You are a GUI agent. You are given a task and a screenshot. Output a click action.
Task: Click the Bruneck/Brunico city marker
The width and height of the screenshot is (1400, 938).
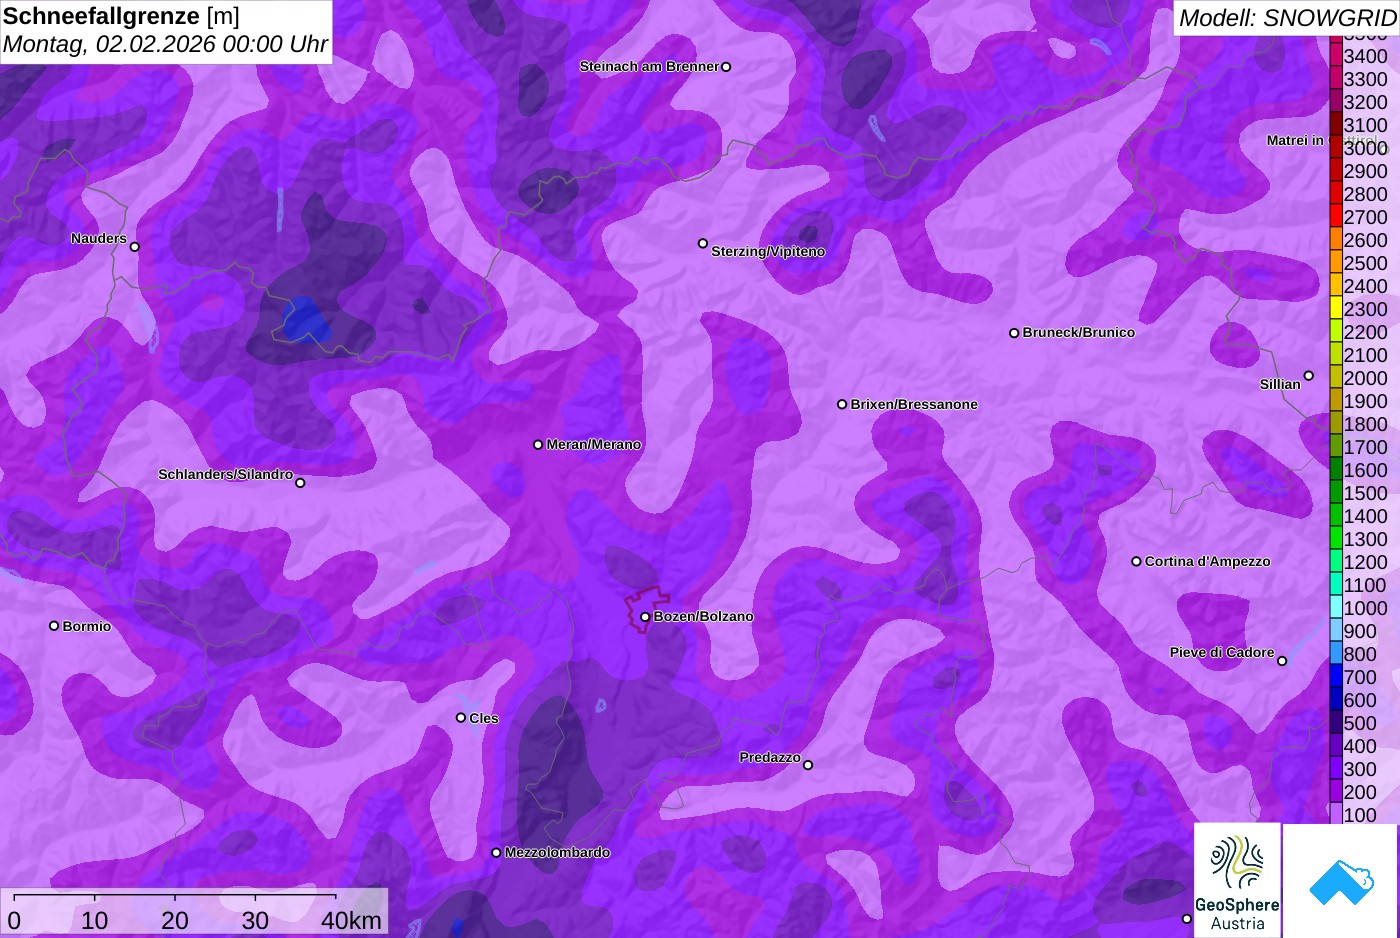pyautogui.click(x=1014, y=333)
